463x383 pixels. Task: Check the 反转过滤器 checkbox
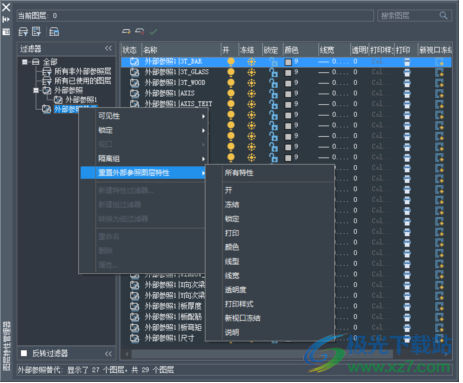[x=24, y=353]
